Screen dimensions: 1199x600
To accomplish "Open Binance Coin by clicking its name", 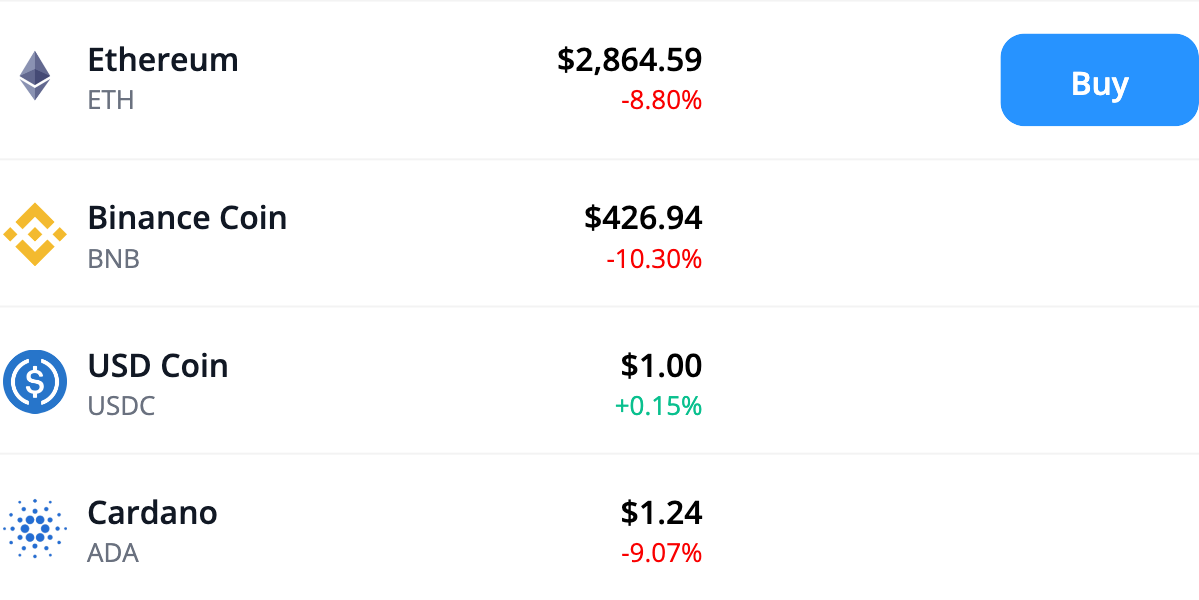I will (187, 217).
